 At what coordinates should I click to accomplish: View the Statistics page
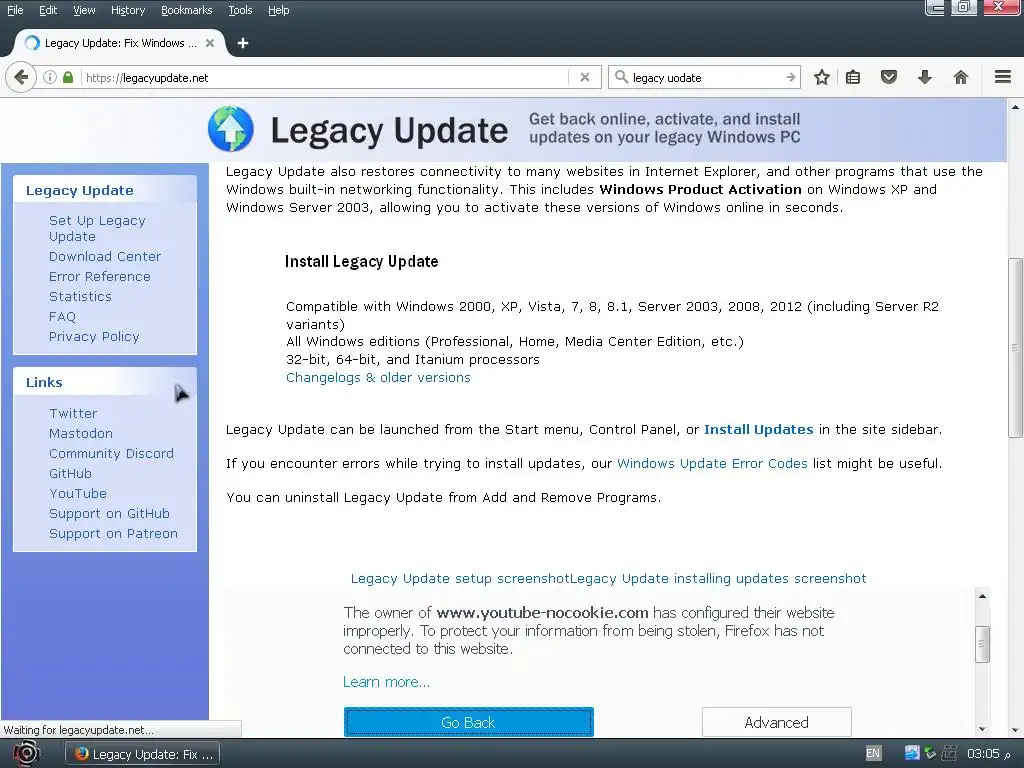pyautogui.click(x=80, y=296)
